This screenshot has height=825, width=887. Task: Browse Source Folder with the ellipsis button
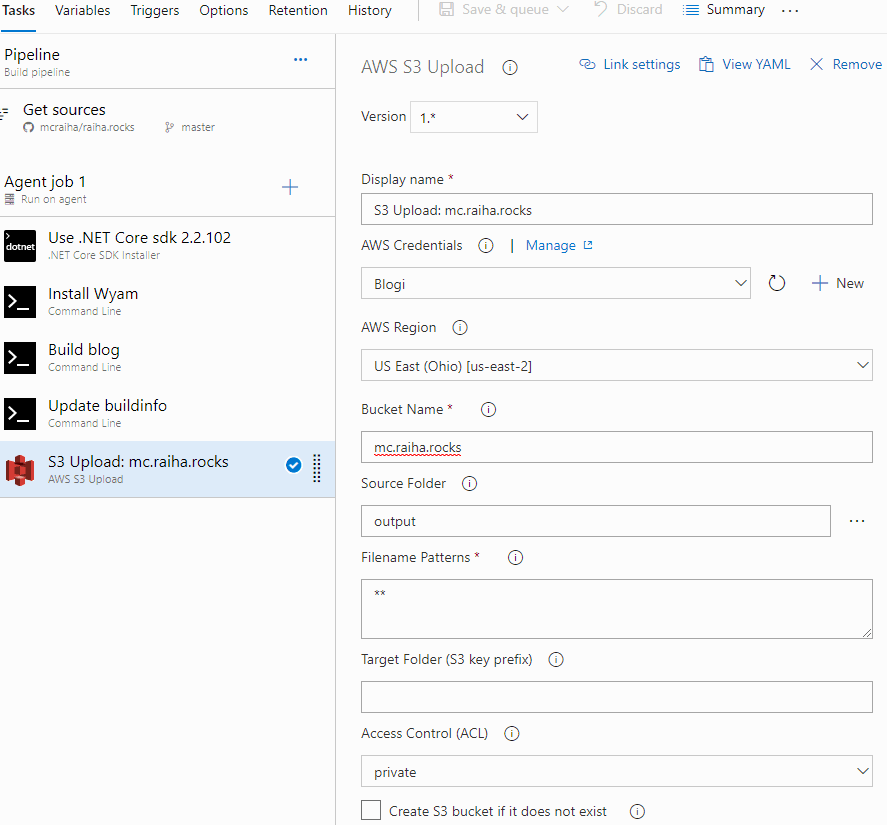(x=857, y=520)
